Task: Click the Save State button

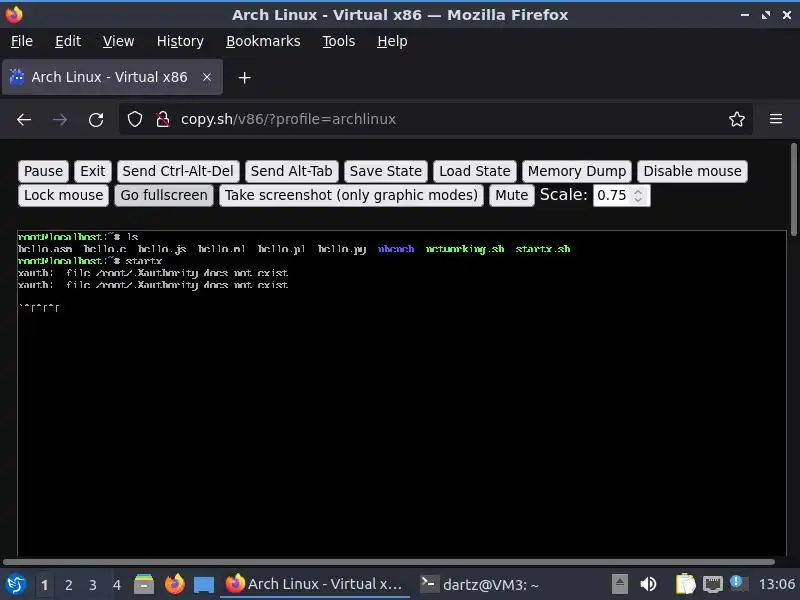Action: pyautogui.click(x=386, y=171)
